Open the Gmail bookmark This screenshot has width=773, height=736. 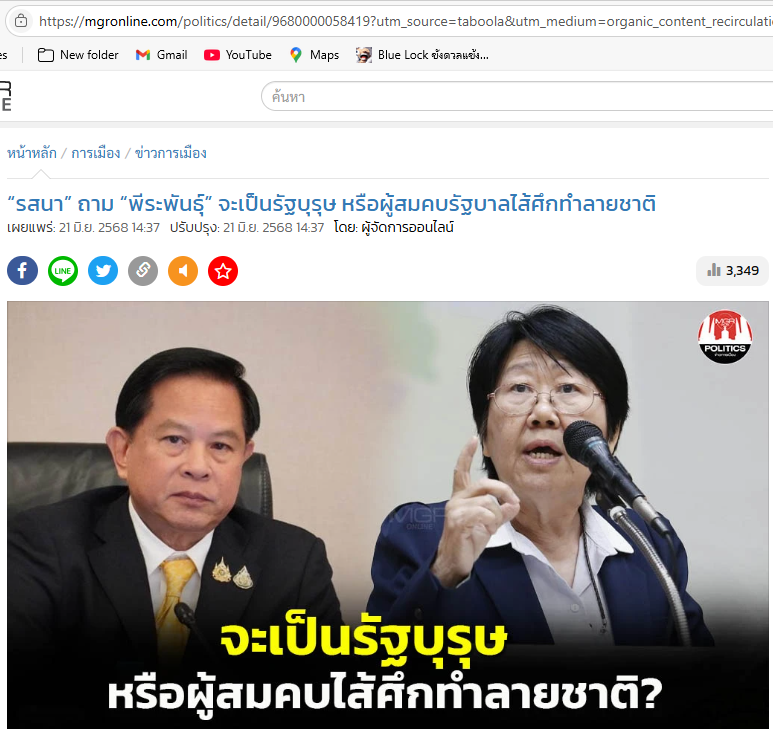click(162, 55)
